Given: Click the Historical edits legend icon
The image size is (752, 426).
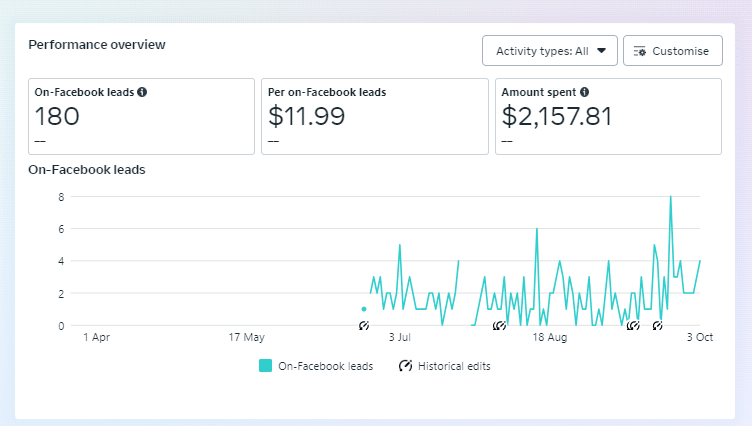Looking at the screenshot, I should click(x=405, y=366).
